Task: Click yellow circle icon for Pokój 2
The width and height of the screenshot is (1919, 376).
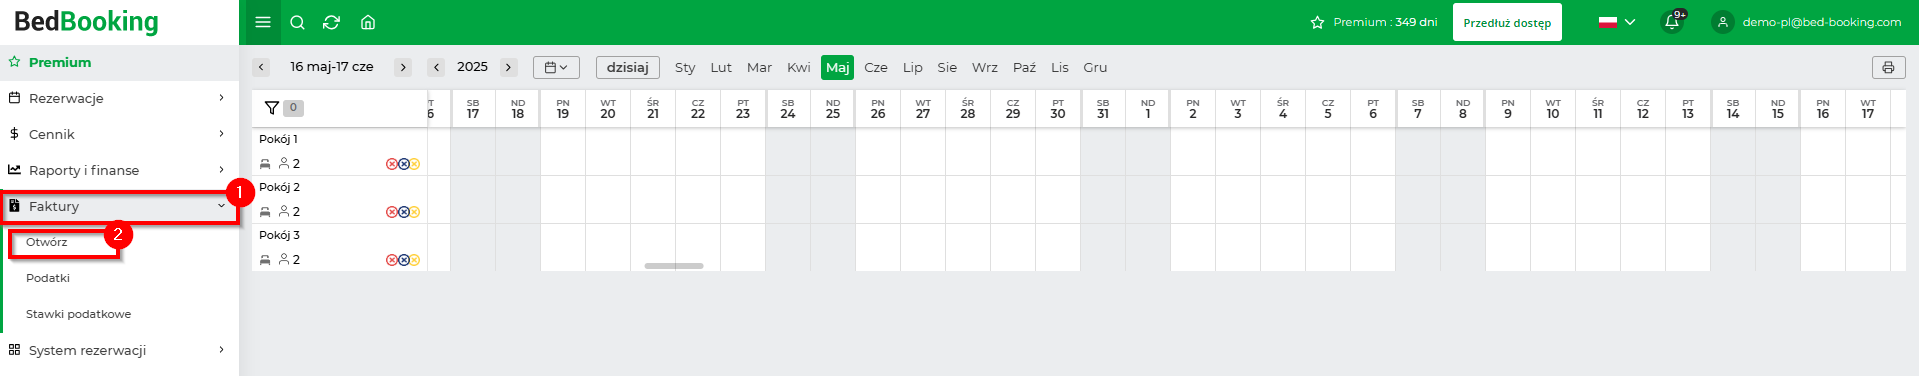Action: [414, 212]
